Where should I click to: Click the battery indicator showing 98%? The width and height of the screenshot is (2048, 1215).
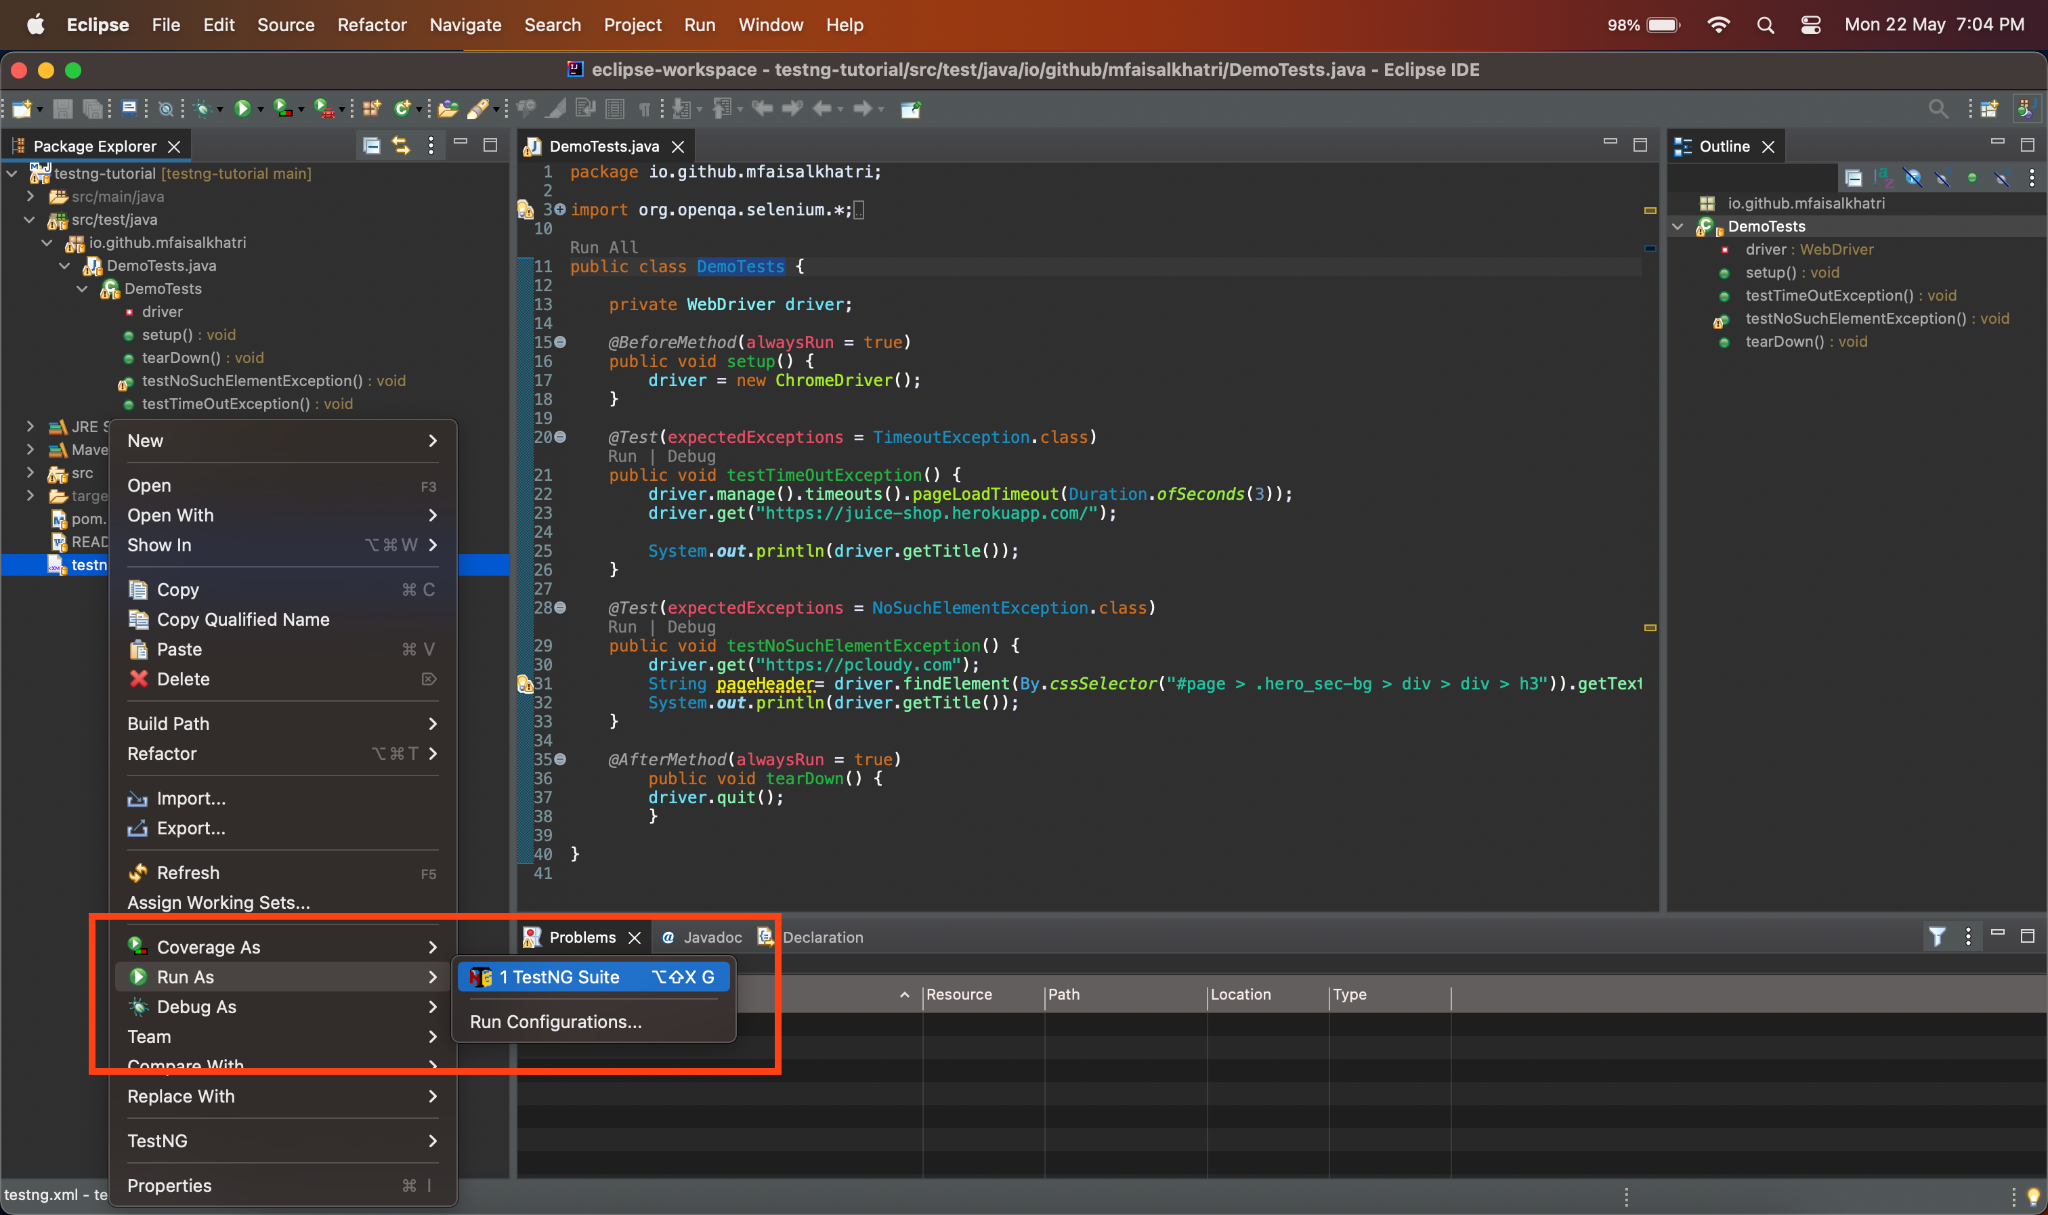point(1640,24)
